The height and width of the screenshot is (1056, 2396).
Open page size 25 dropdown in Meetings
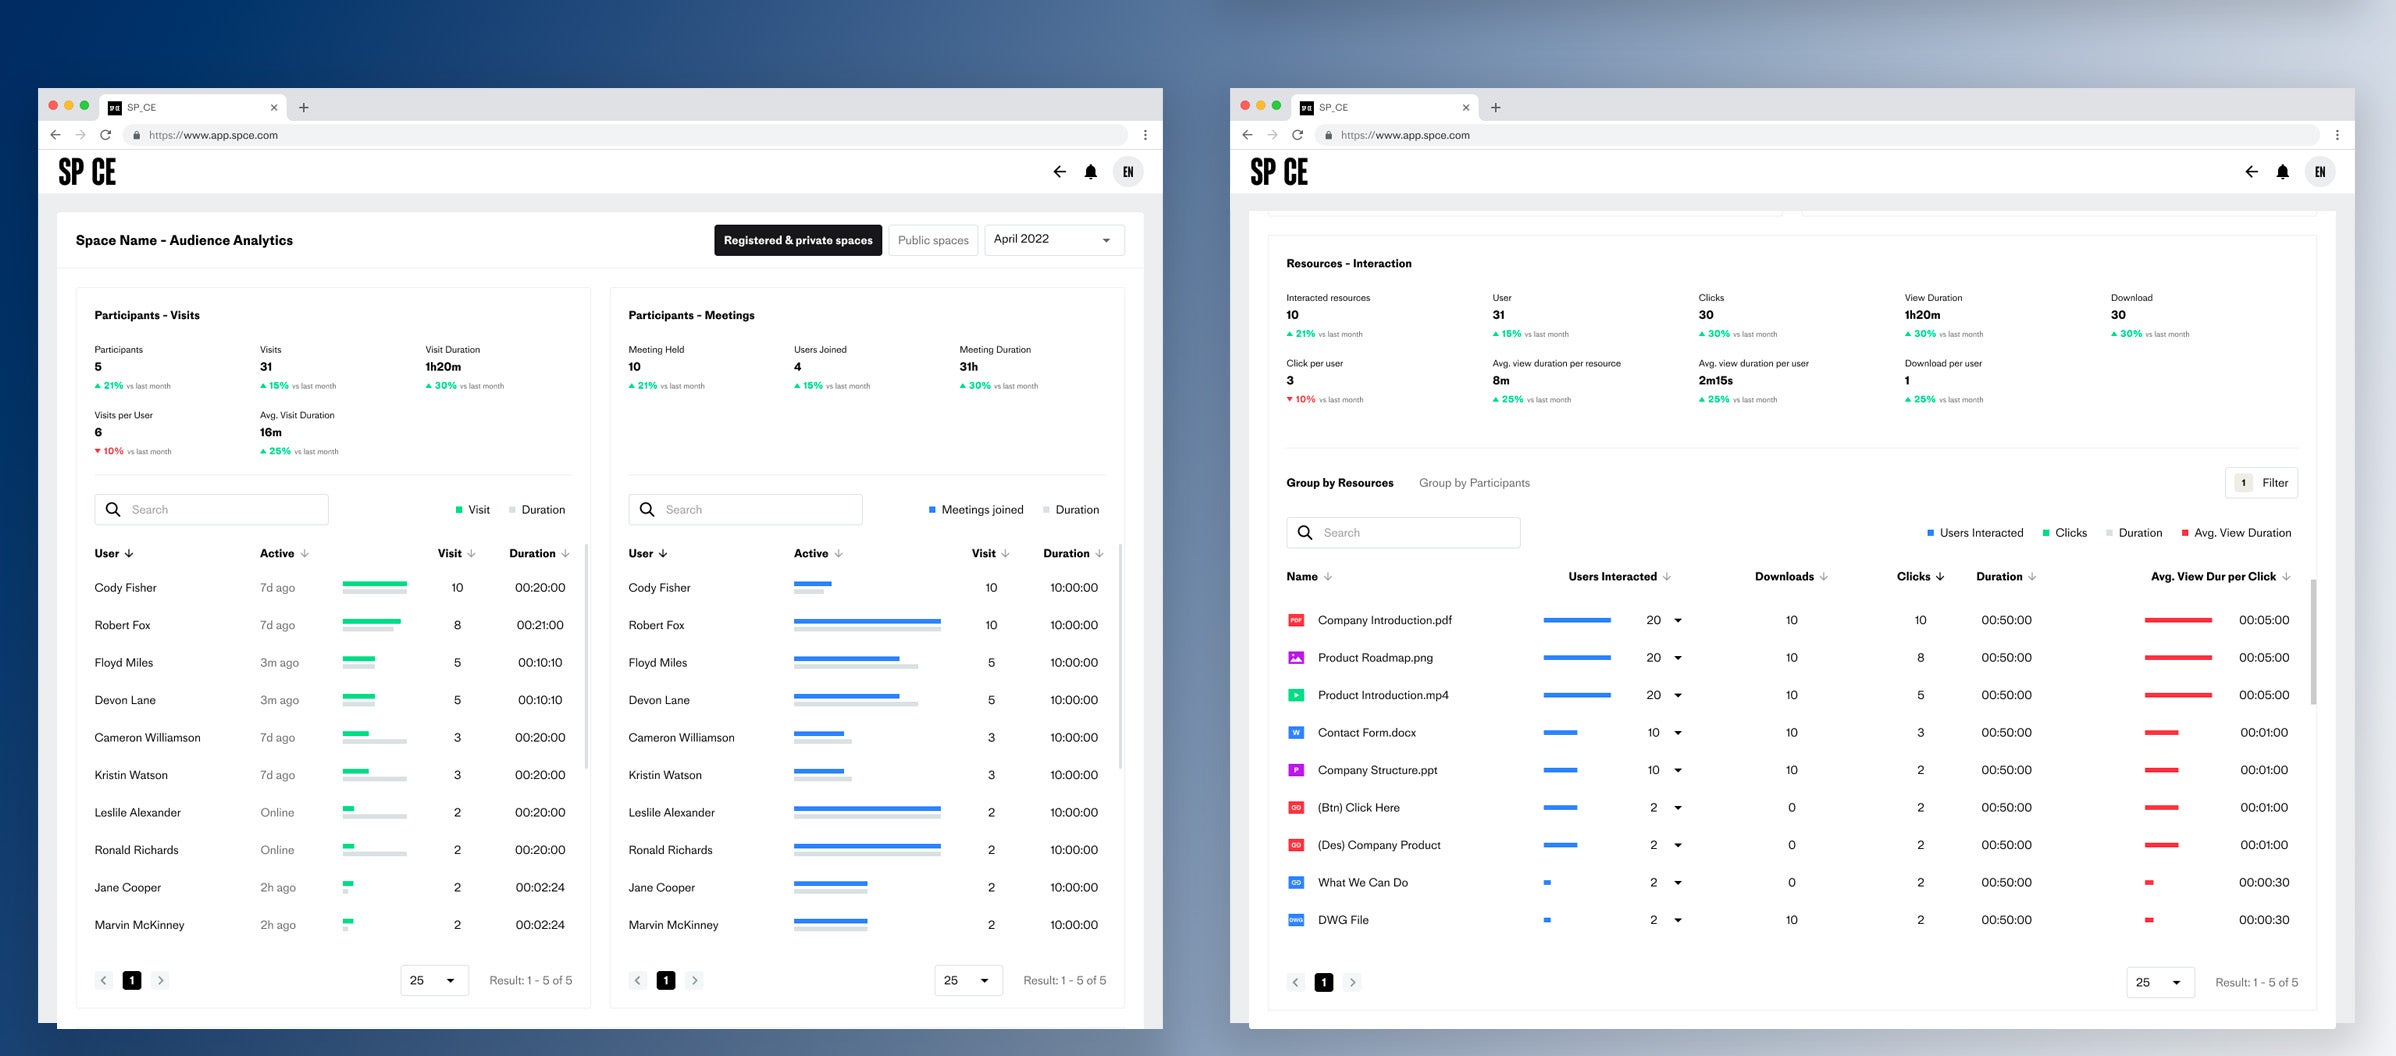[968, 981]
